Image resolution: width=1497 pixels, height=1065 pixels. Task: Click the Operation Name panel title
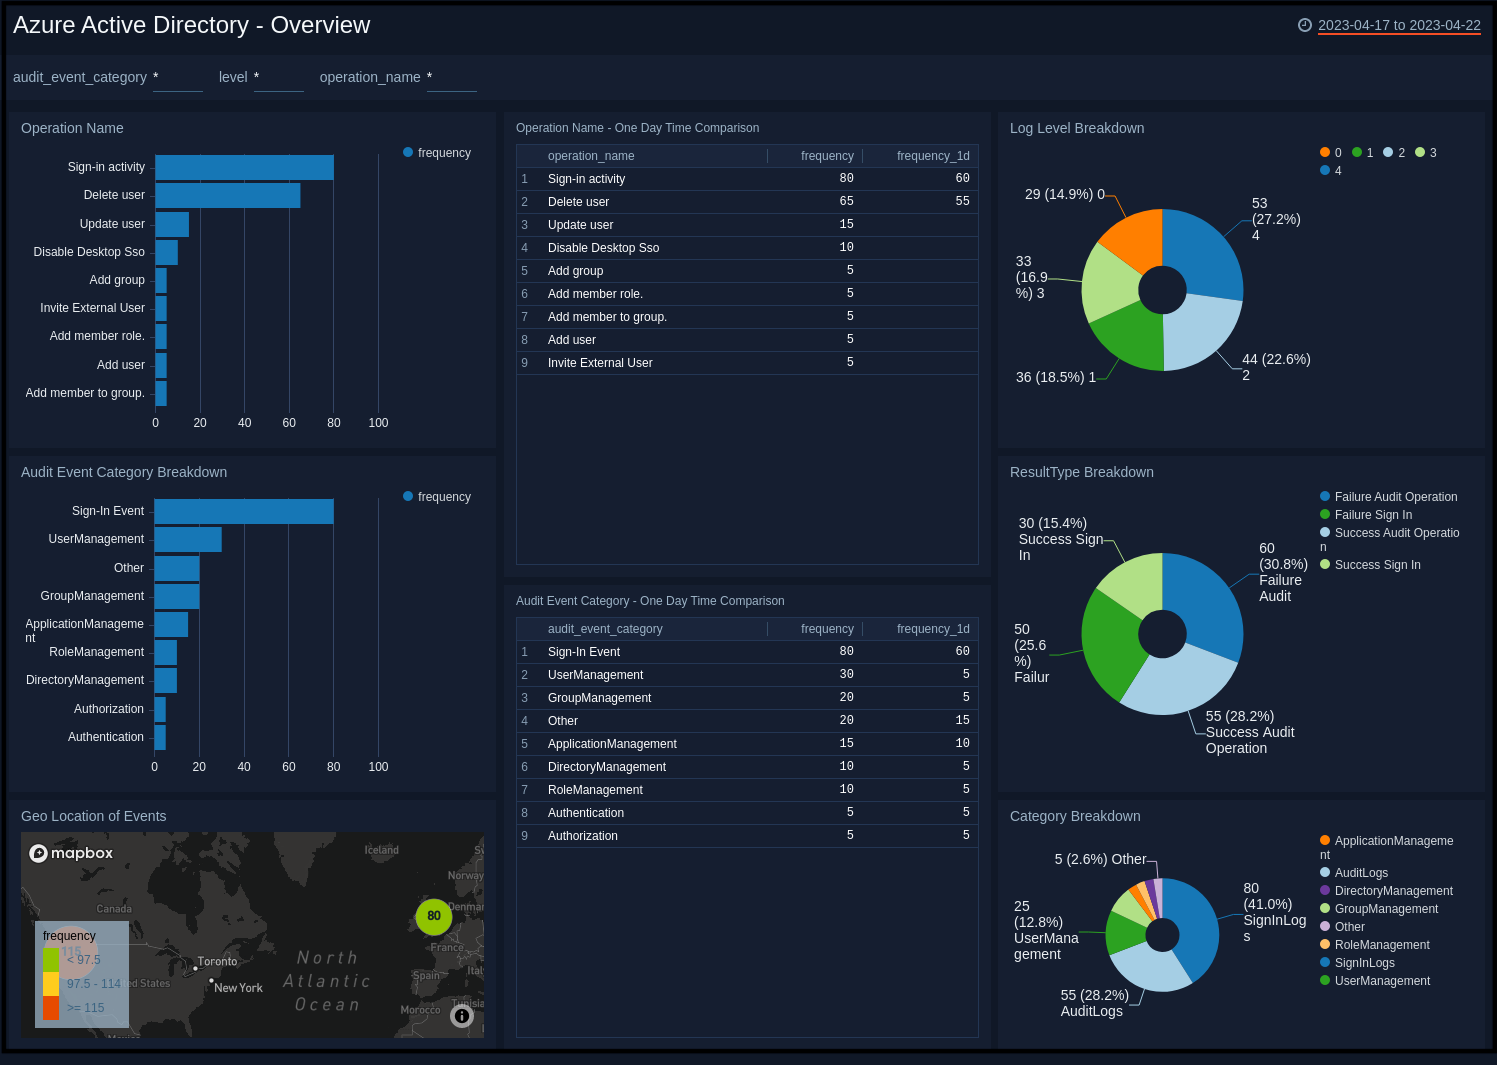tap(72, 128)
